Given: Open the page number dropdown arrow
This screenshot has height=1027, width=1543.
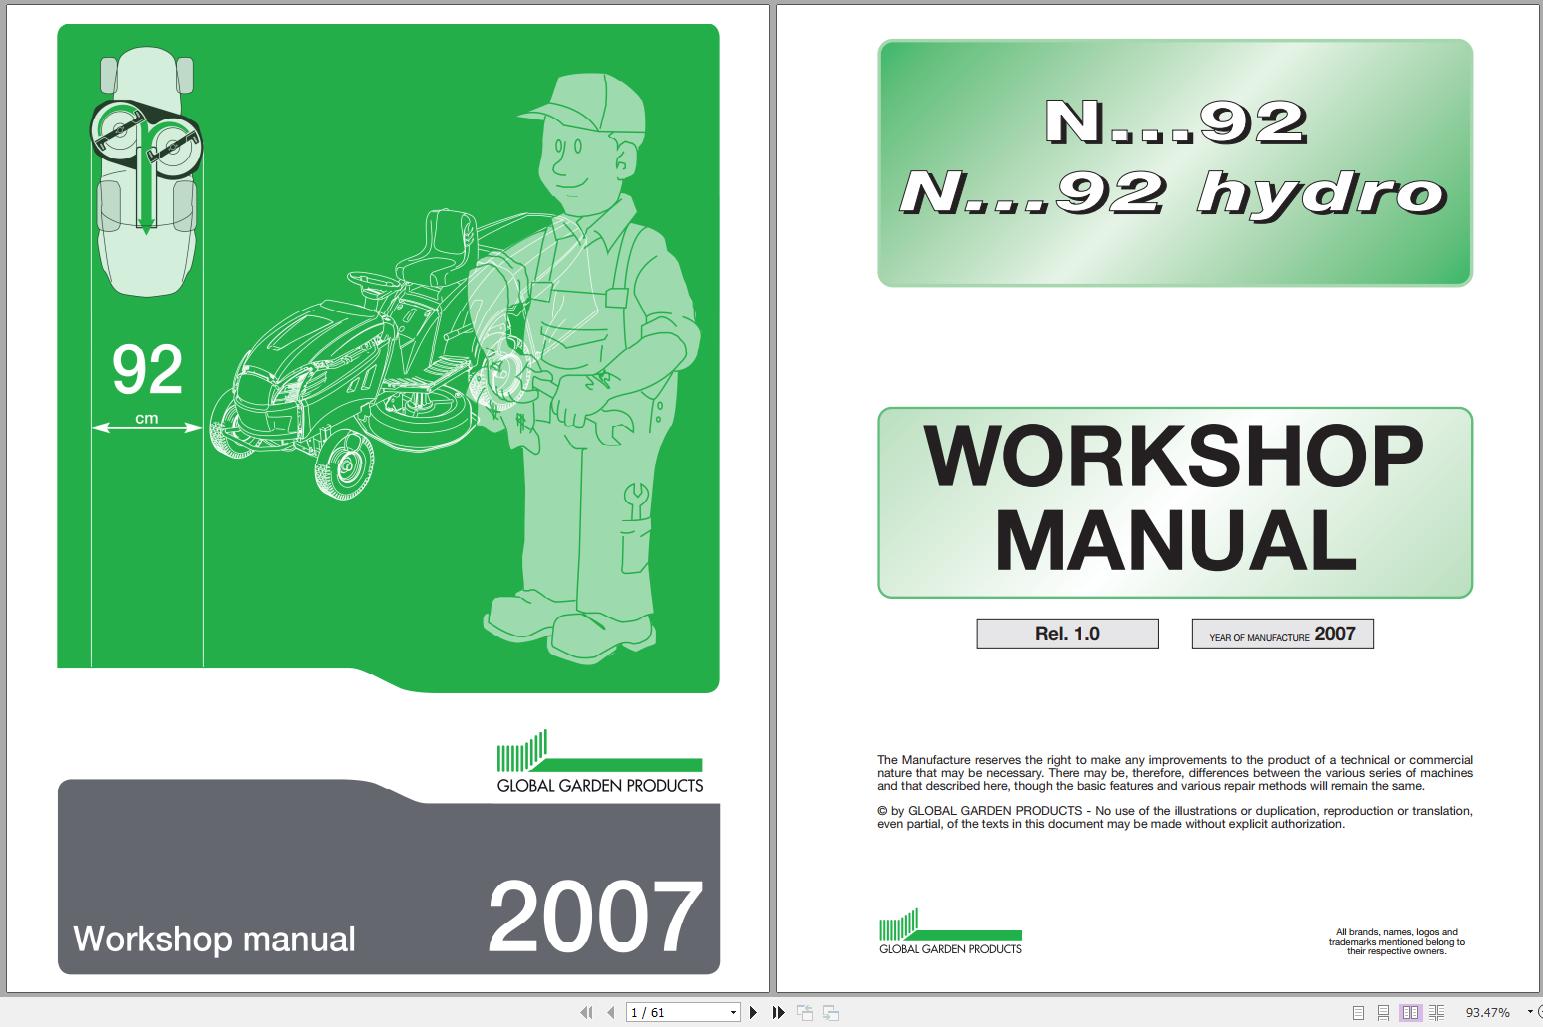Looking at the screenshot, I should click(x=733, y=1012).
